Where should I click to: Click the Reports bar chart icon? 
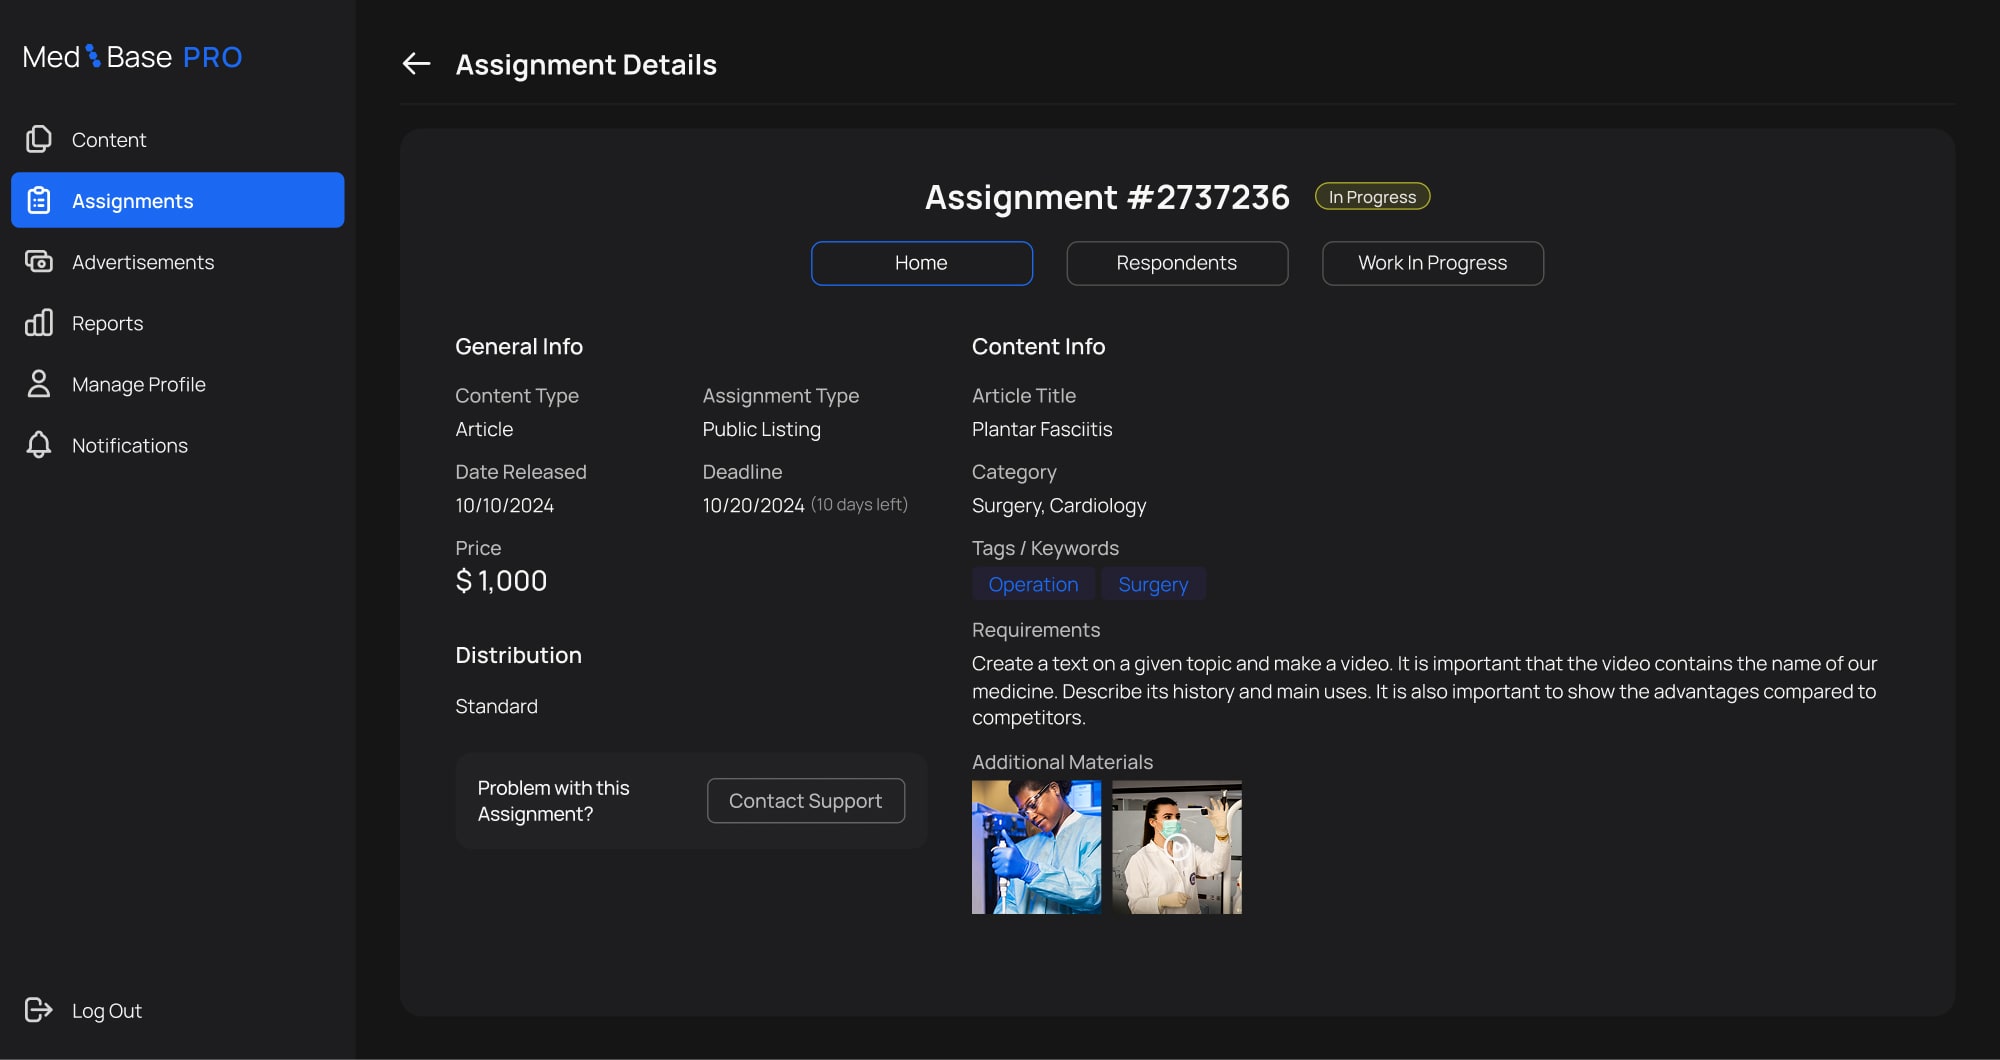(x=39, y=323)
